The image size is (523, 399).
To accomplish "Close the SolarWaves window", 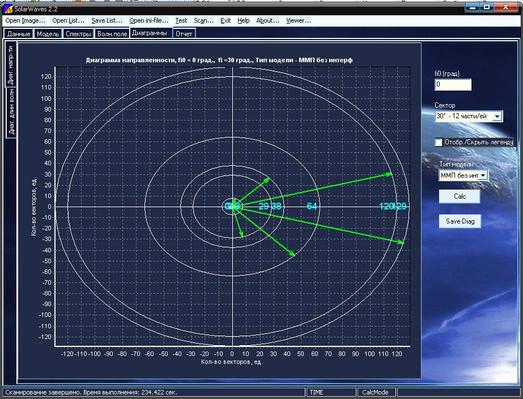I will coord(506,7).
